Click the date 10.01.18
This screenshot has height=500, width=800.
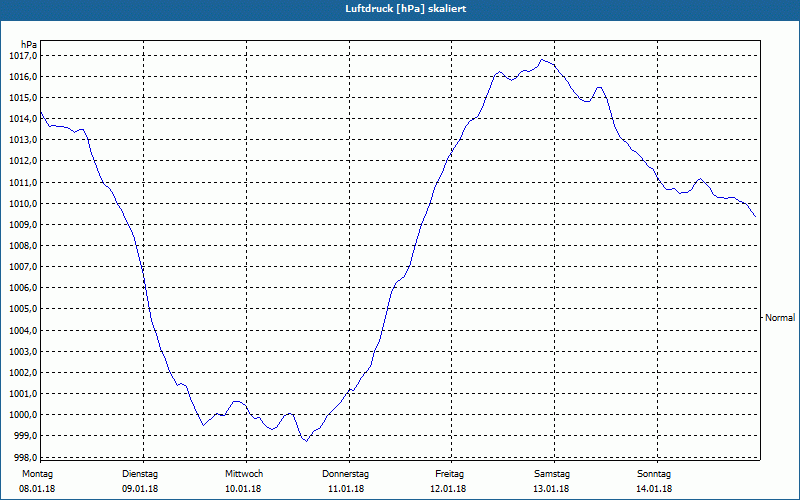point(243,489)
